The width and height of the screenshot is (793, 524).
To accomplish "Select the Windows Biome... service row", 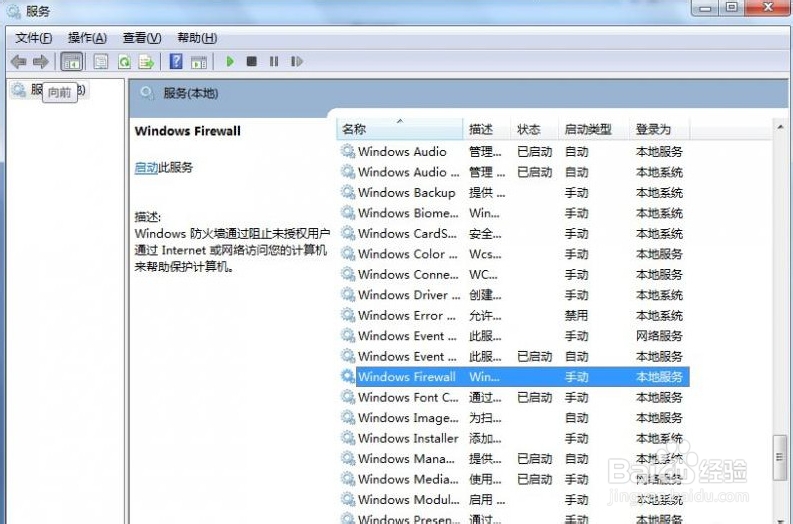I will point(513,213).
